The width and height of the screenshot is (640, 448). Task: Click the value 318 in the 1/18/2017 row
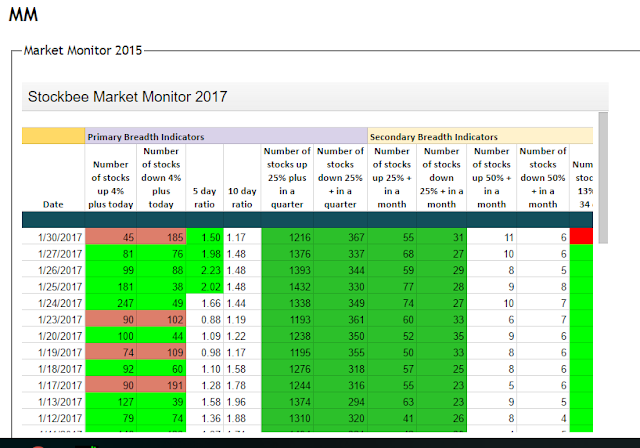tap(340, 368)
